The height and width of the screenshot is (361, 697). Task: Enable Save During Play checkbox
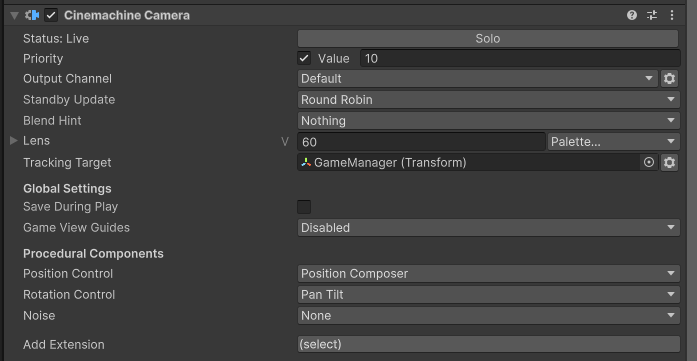304,207
